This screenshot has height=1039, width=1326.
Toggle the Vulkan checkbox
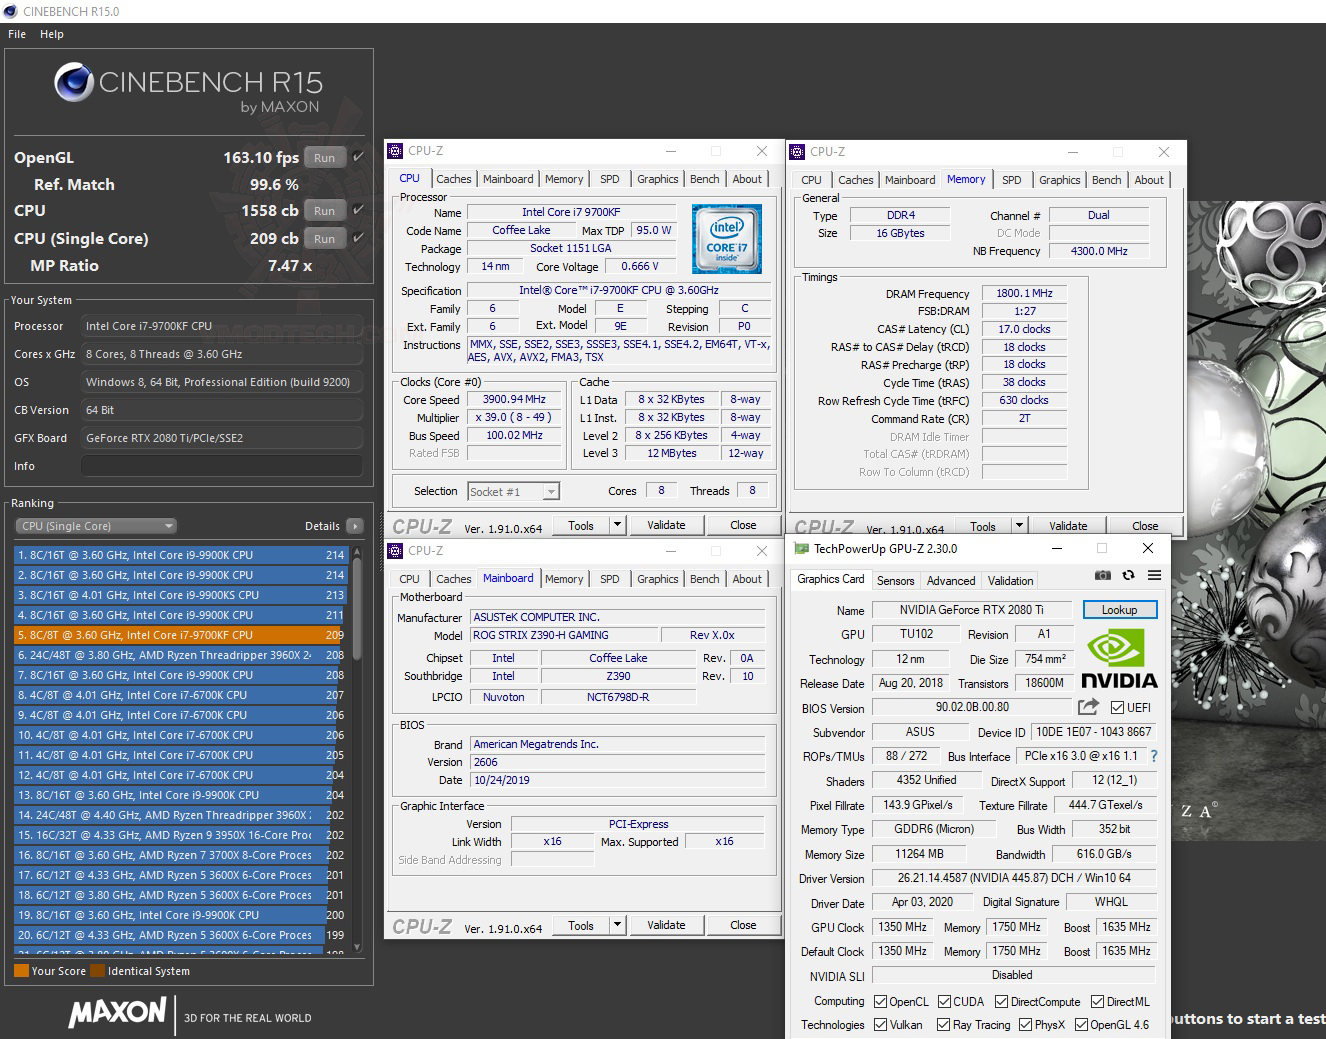880,1024
